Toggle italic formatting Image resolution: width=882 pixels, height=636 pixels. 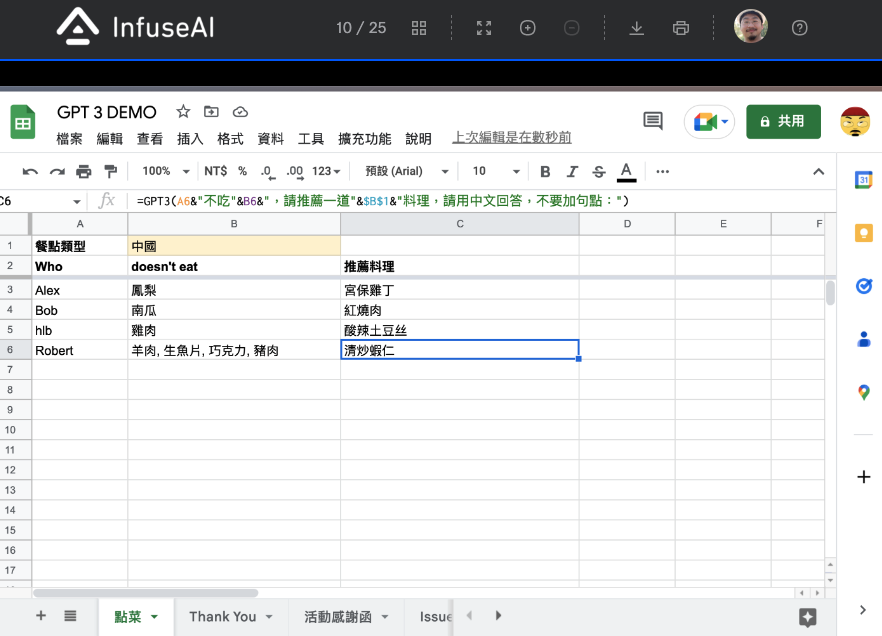tap(572, 171)
